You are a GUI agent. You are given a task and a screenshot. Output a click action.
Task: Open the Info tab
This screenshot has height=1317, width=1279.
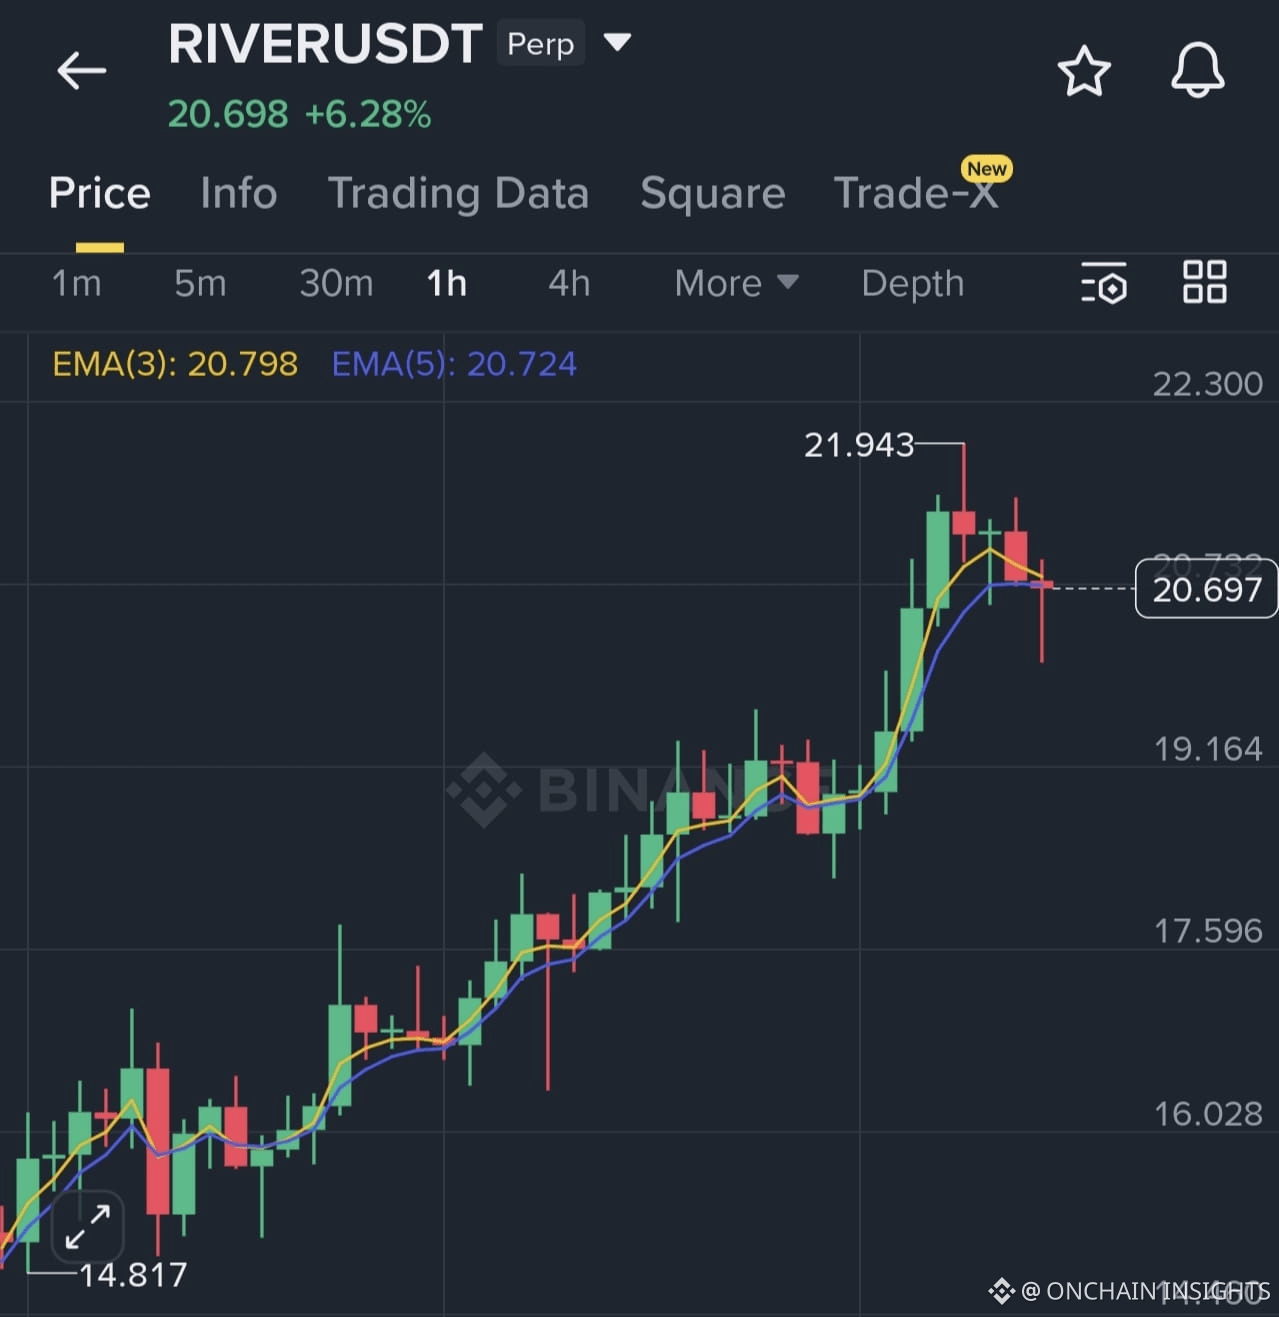click(238, 193)
